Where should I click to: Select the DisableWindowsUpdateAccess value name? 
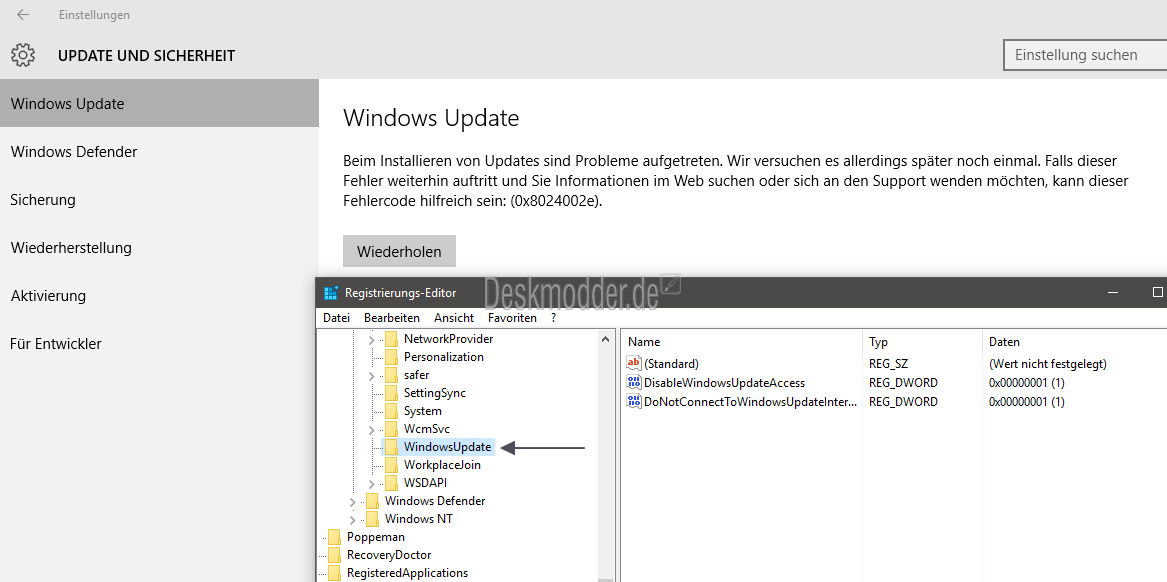pos(724,383)
